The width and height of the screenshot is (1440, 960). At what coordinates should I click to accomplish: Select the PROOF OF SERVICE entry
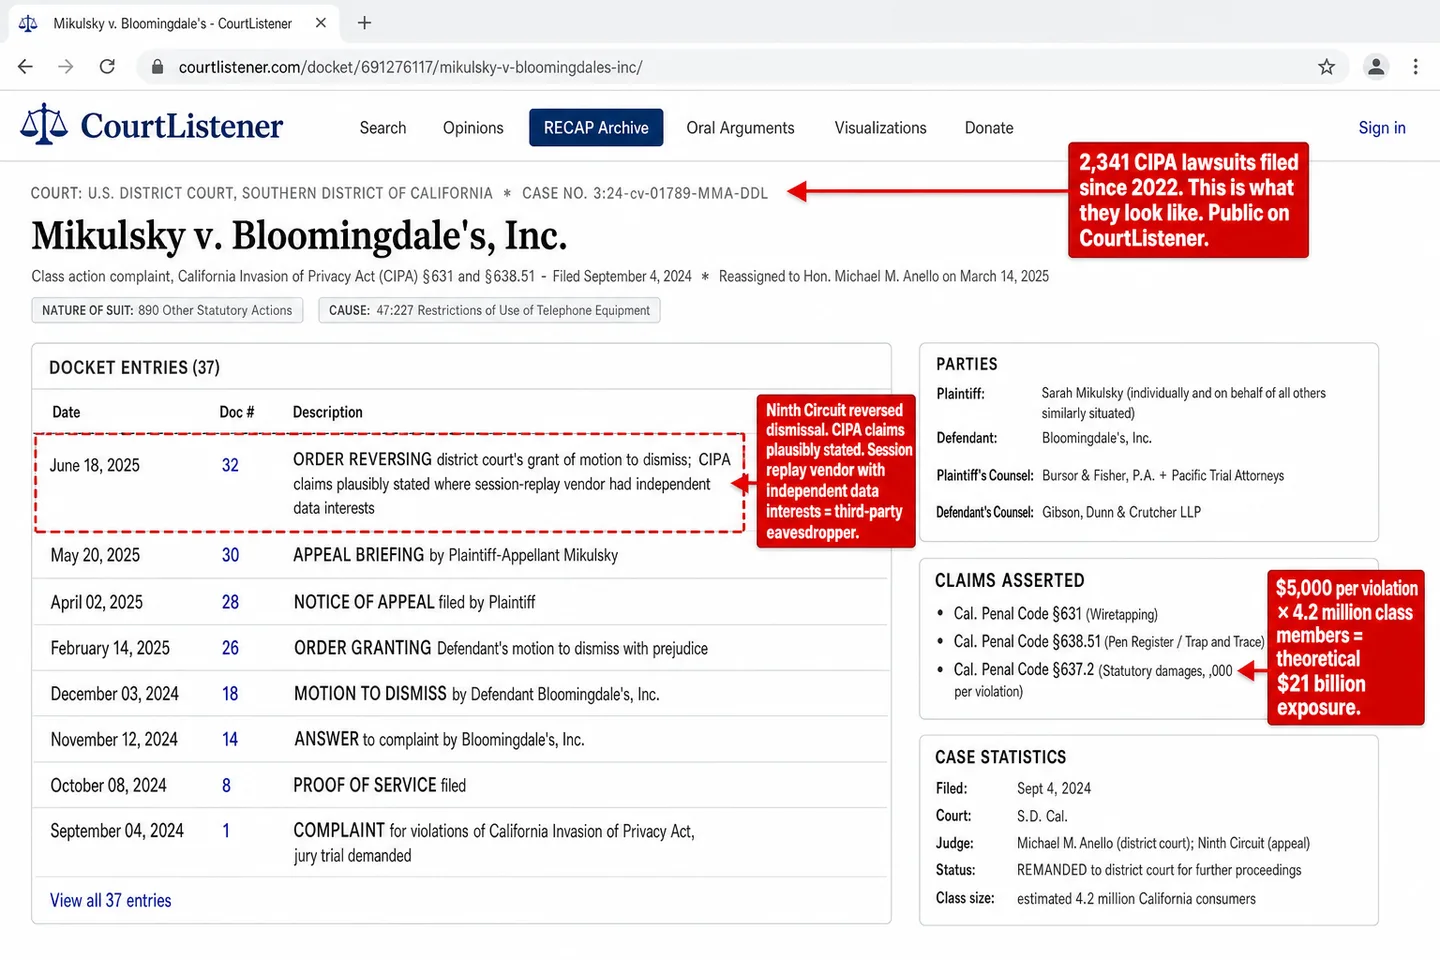click(x=380, y=786)
